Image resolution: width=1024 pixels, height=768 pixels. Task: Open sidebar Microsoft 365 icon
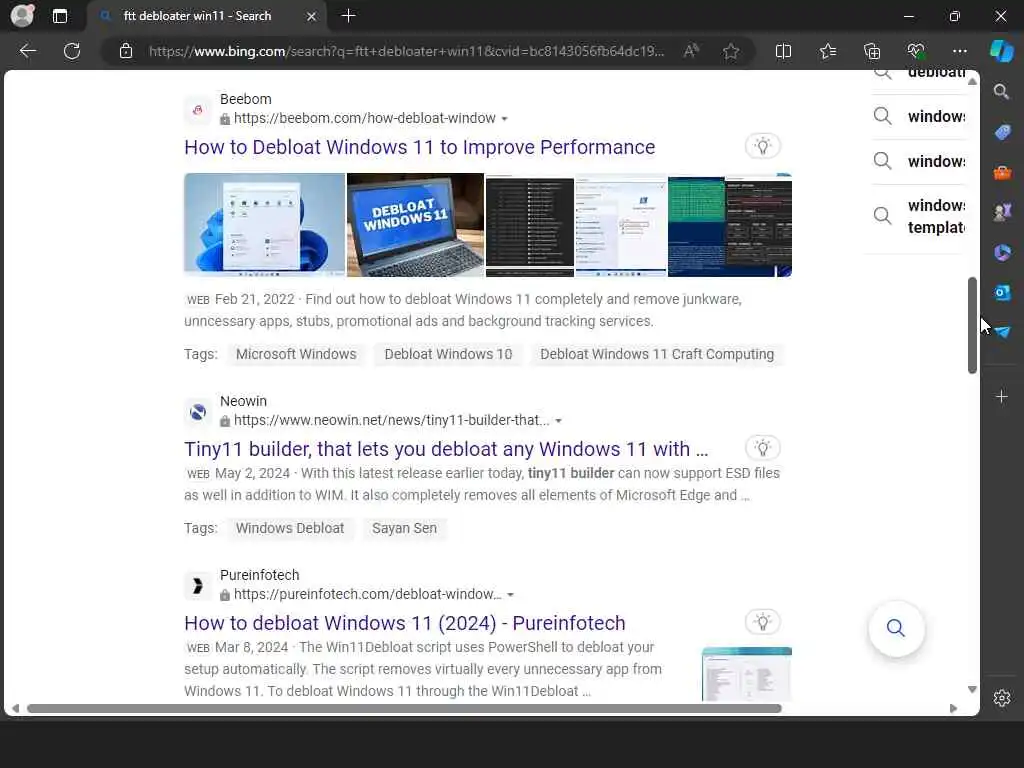[1002, 252]
